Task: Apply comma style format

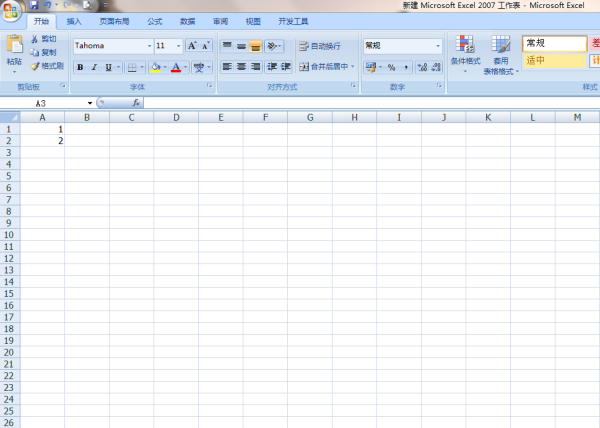Action: pos(406,67)
